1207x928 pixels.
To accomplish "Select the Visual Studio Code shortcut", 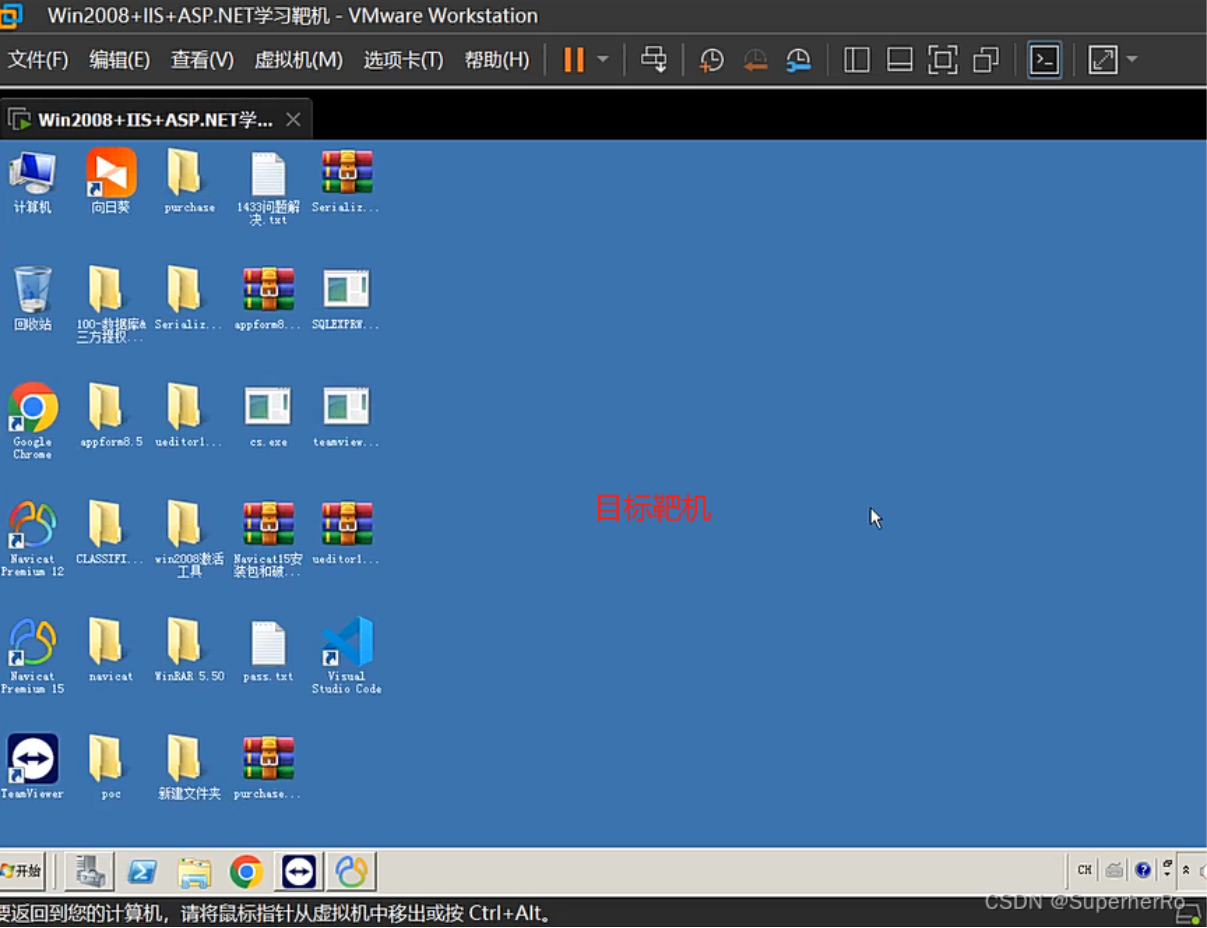I will [x=346, y=655].
